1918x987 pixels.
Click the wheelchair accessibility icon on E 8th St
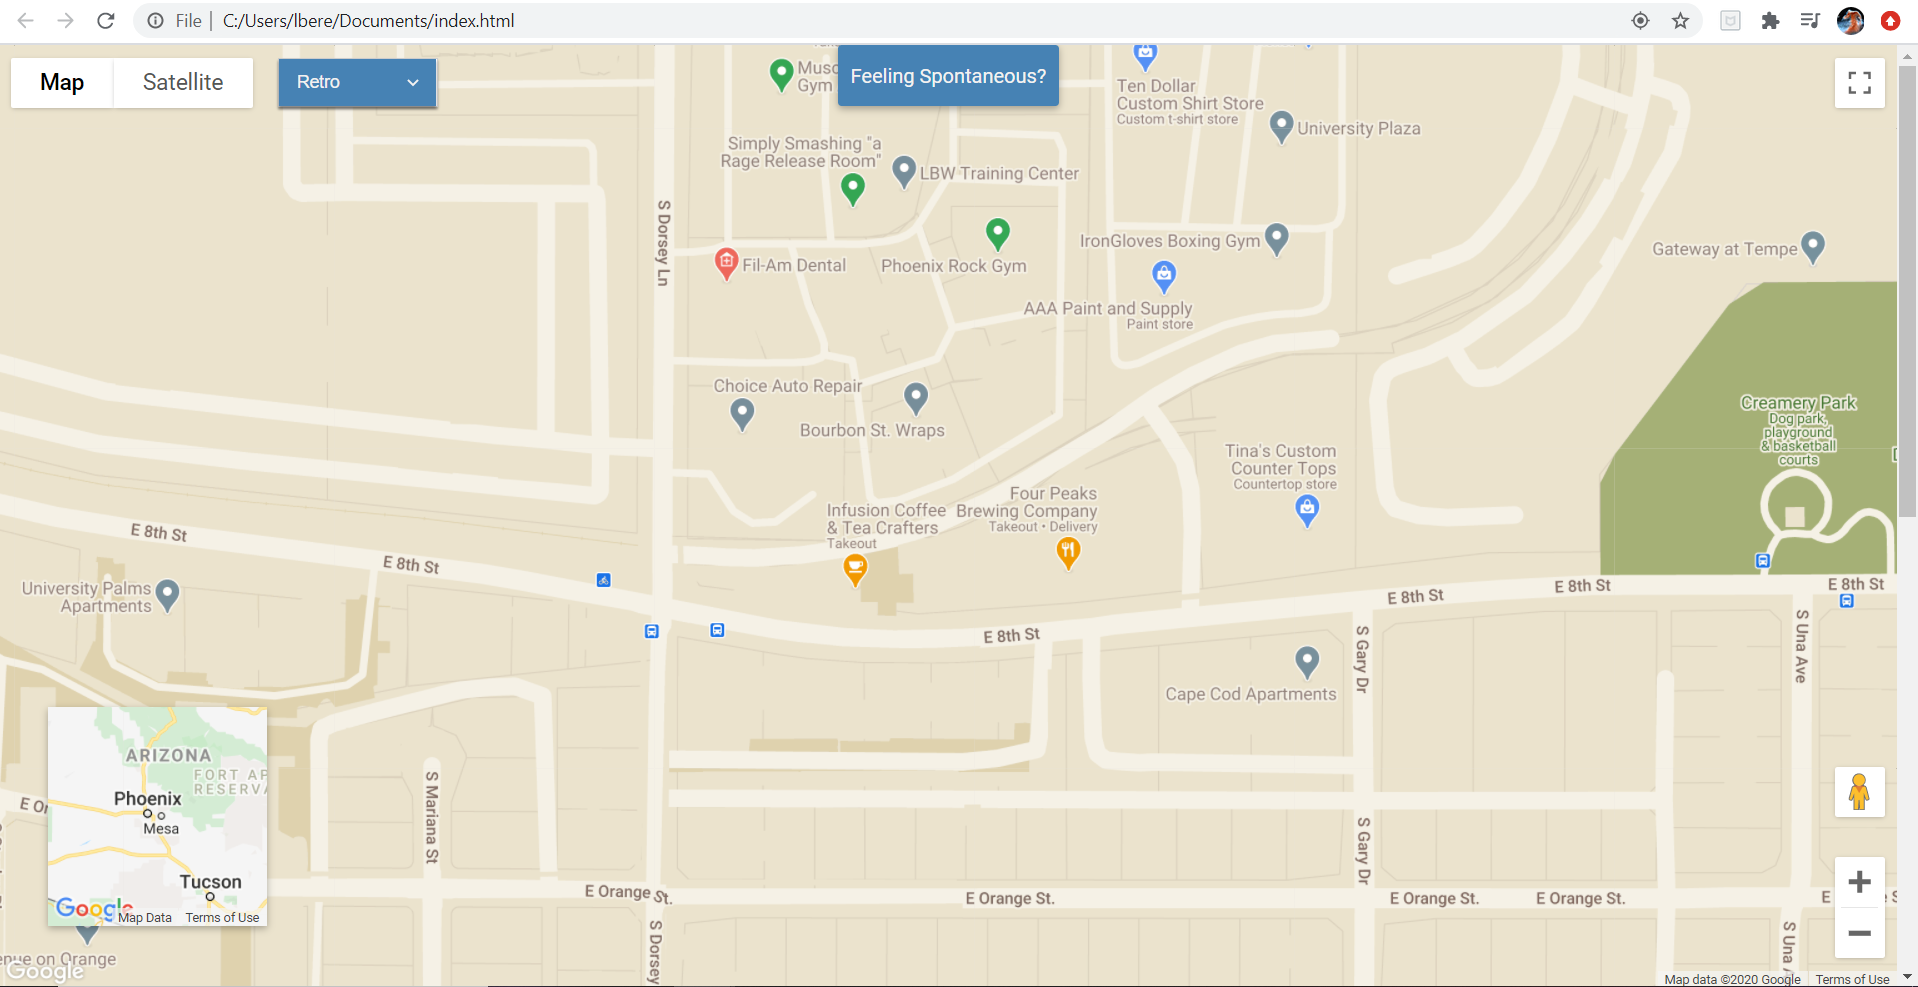[604, 580]
